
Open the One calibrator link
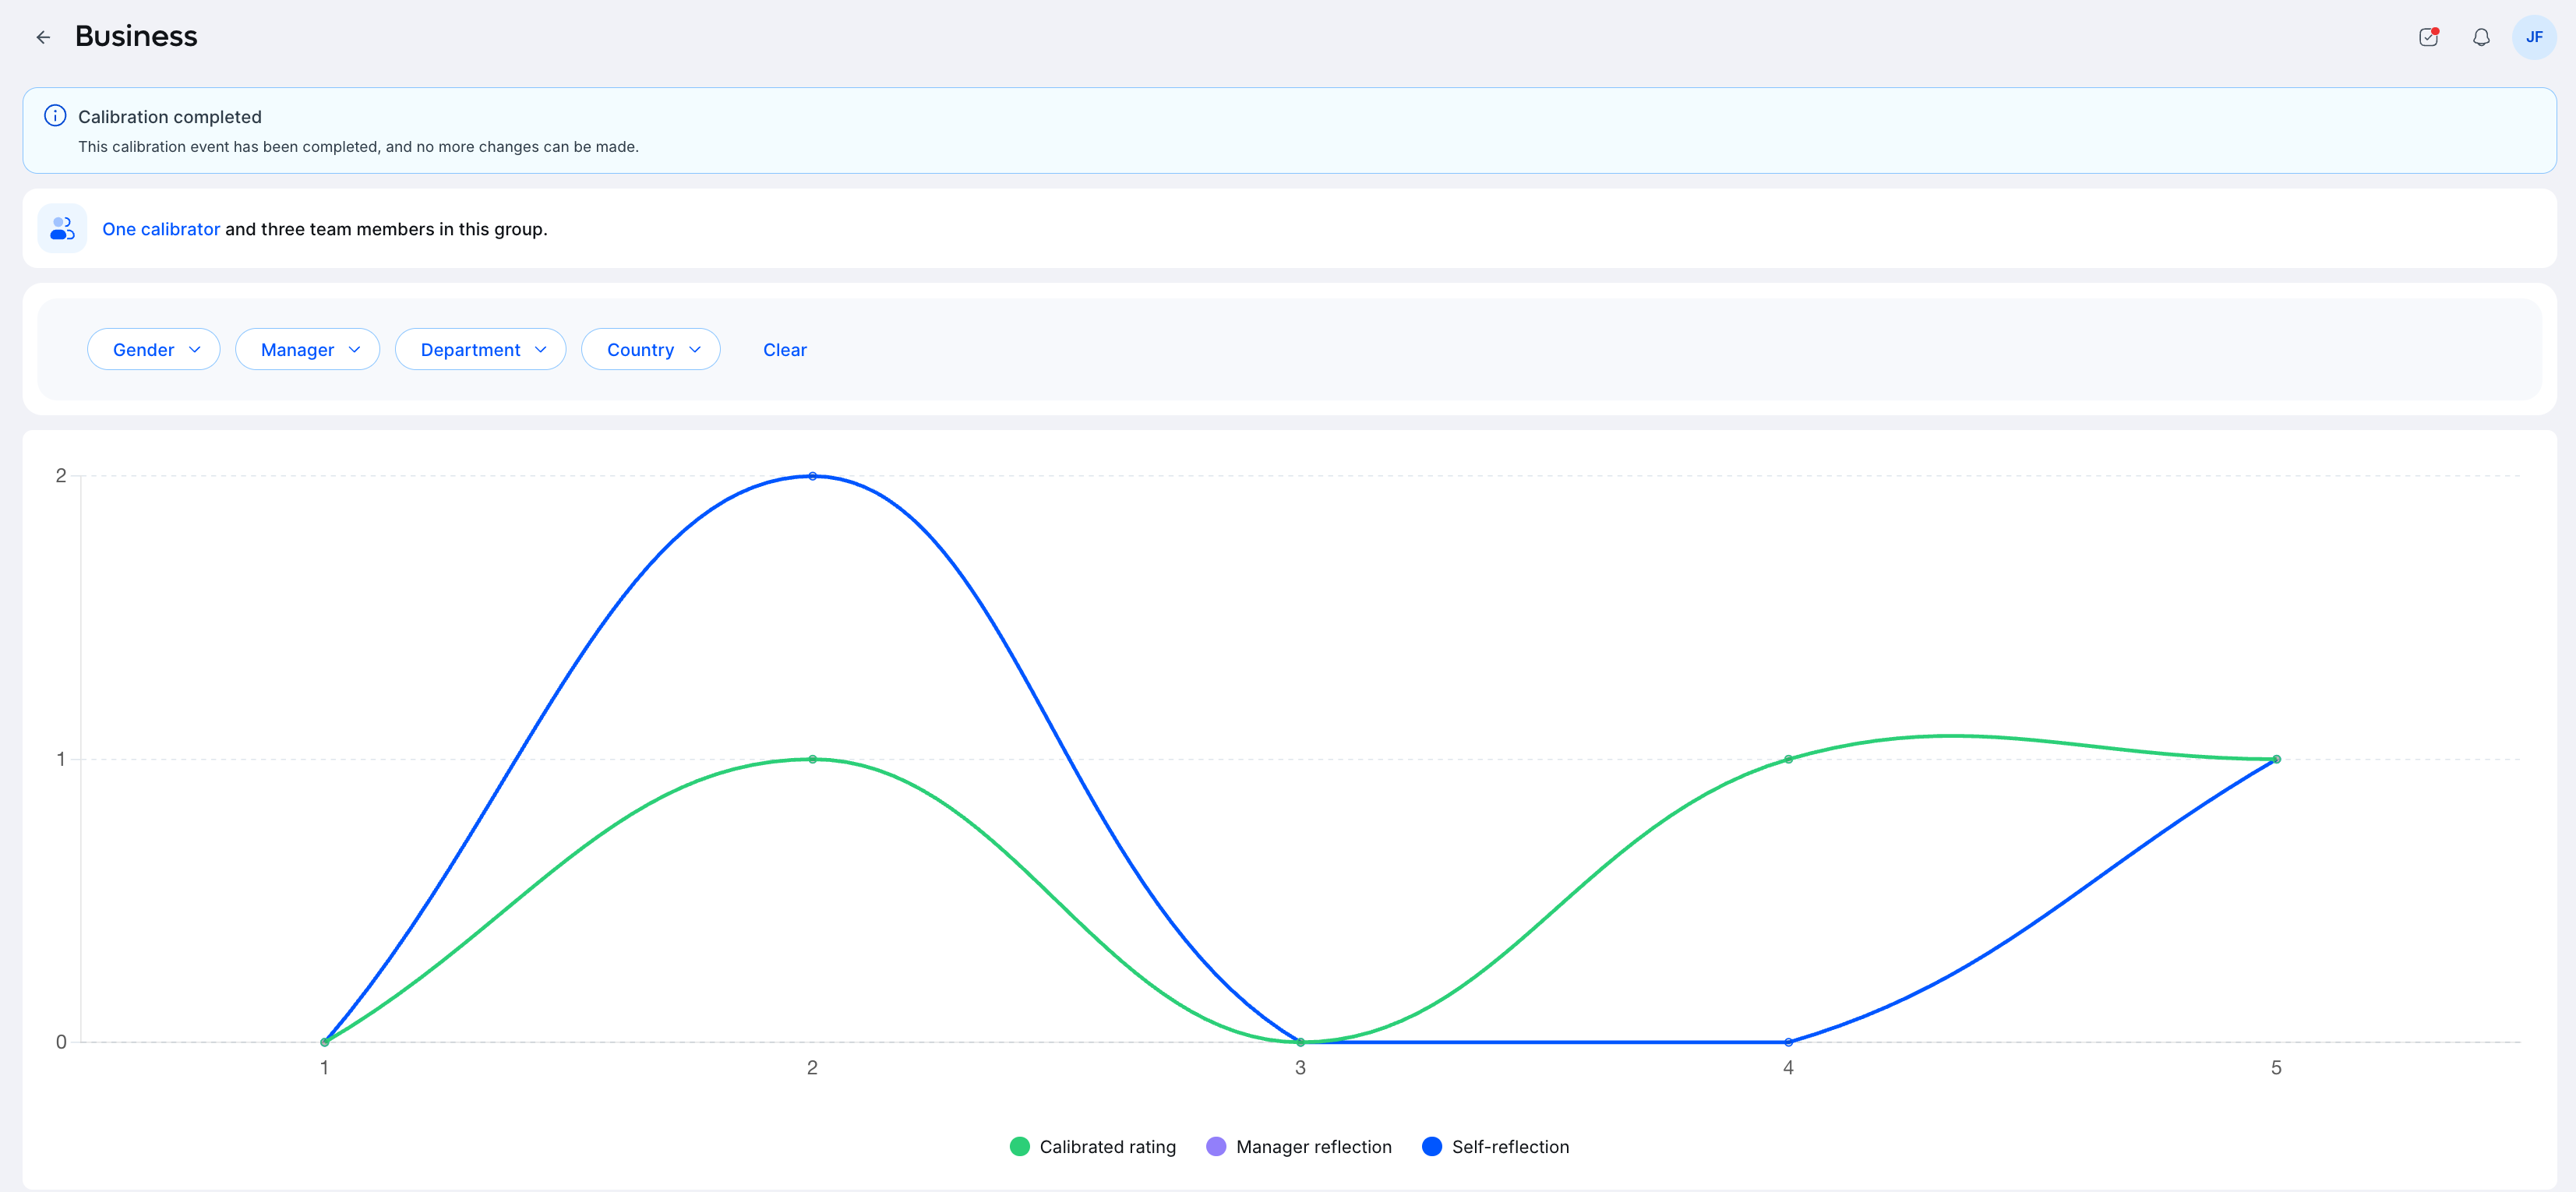pyautogui.click(x=161, y=229)
